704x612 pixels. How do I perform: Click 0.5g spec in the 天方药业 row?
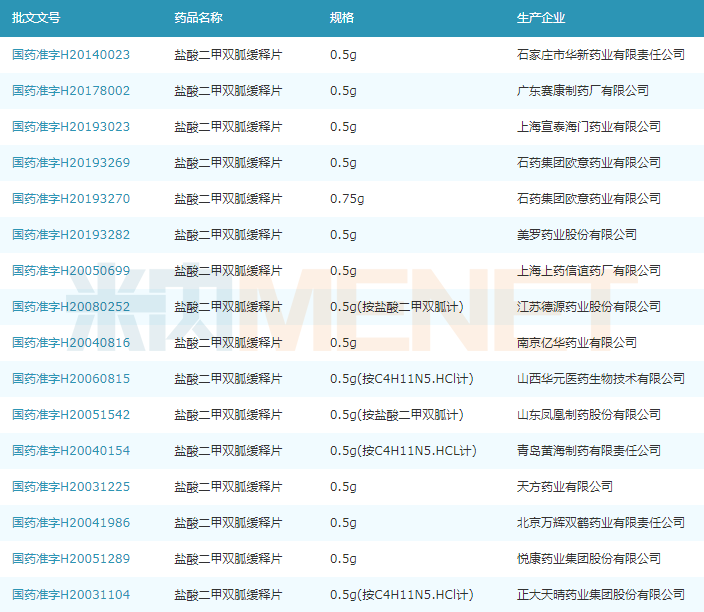pos(343,487)
